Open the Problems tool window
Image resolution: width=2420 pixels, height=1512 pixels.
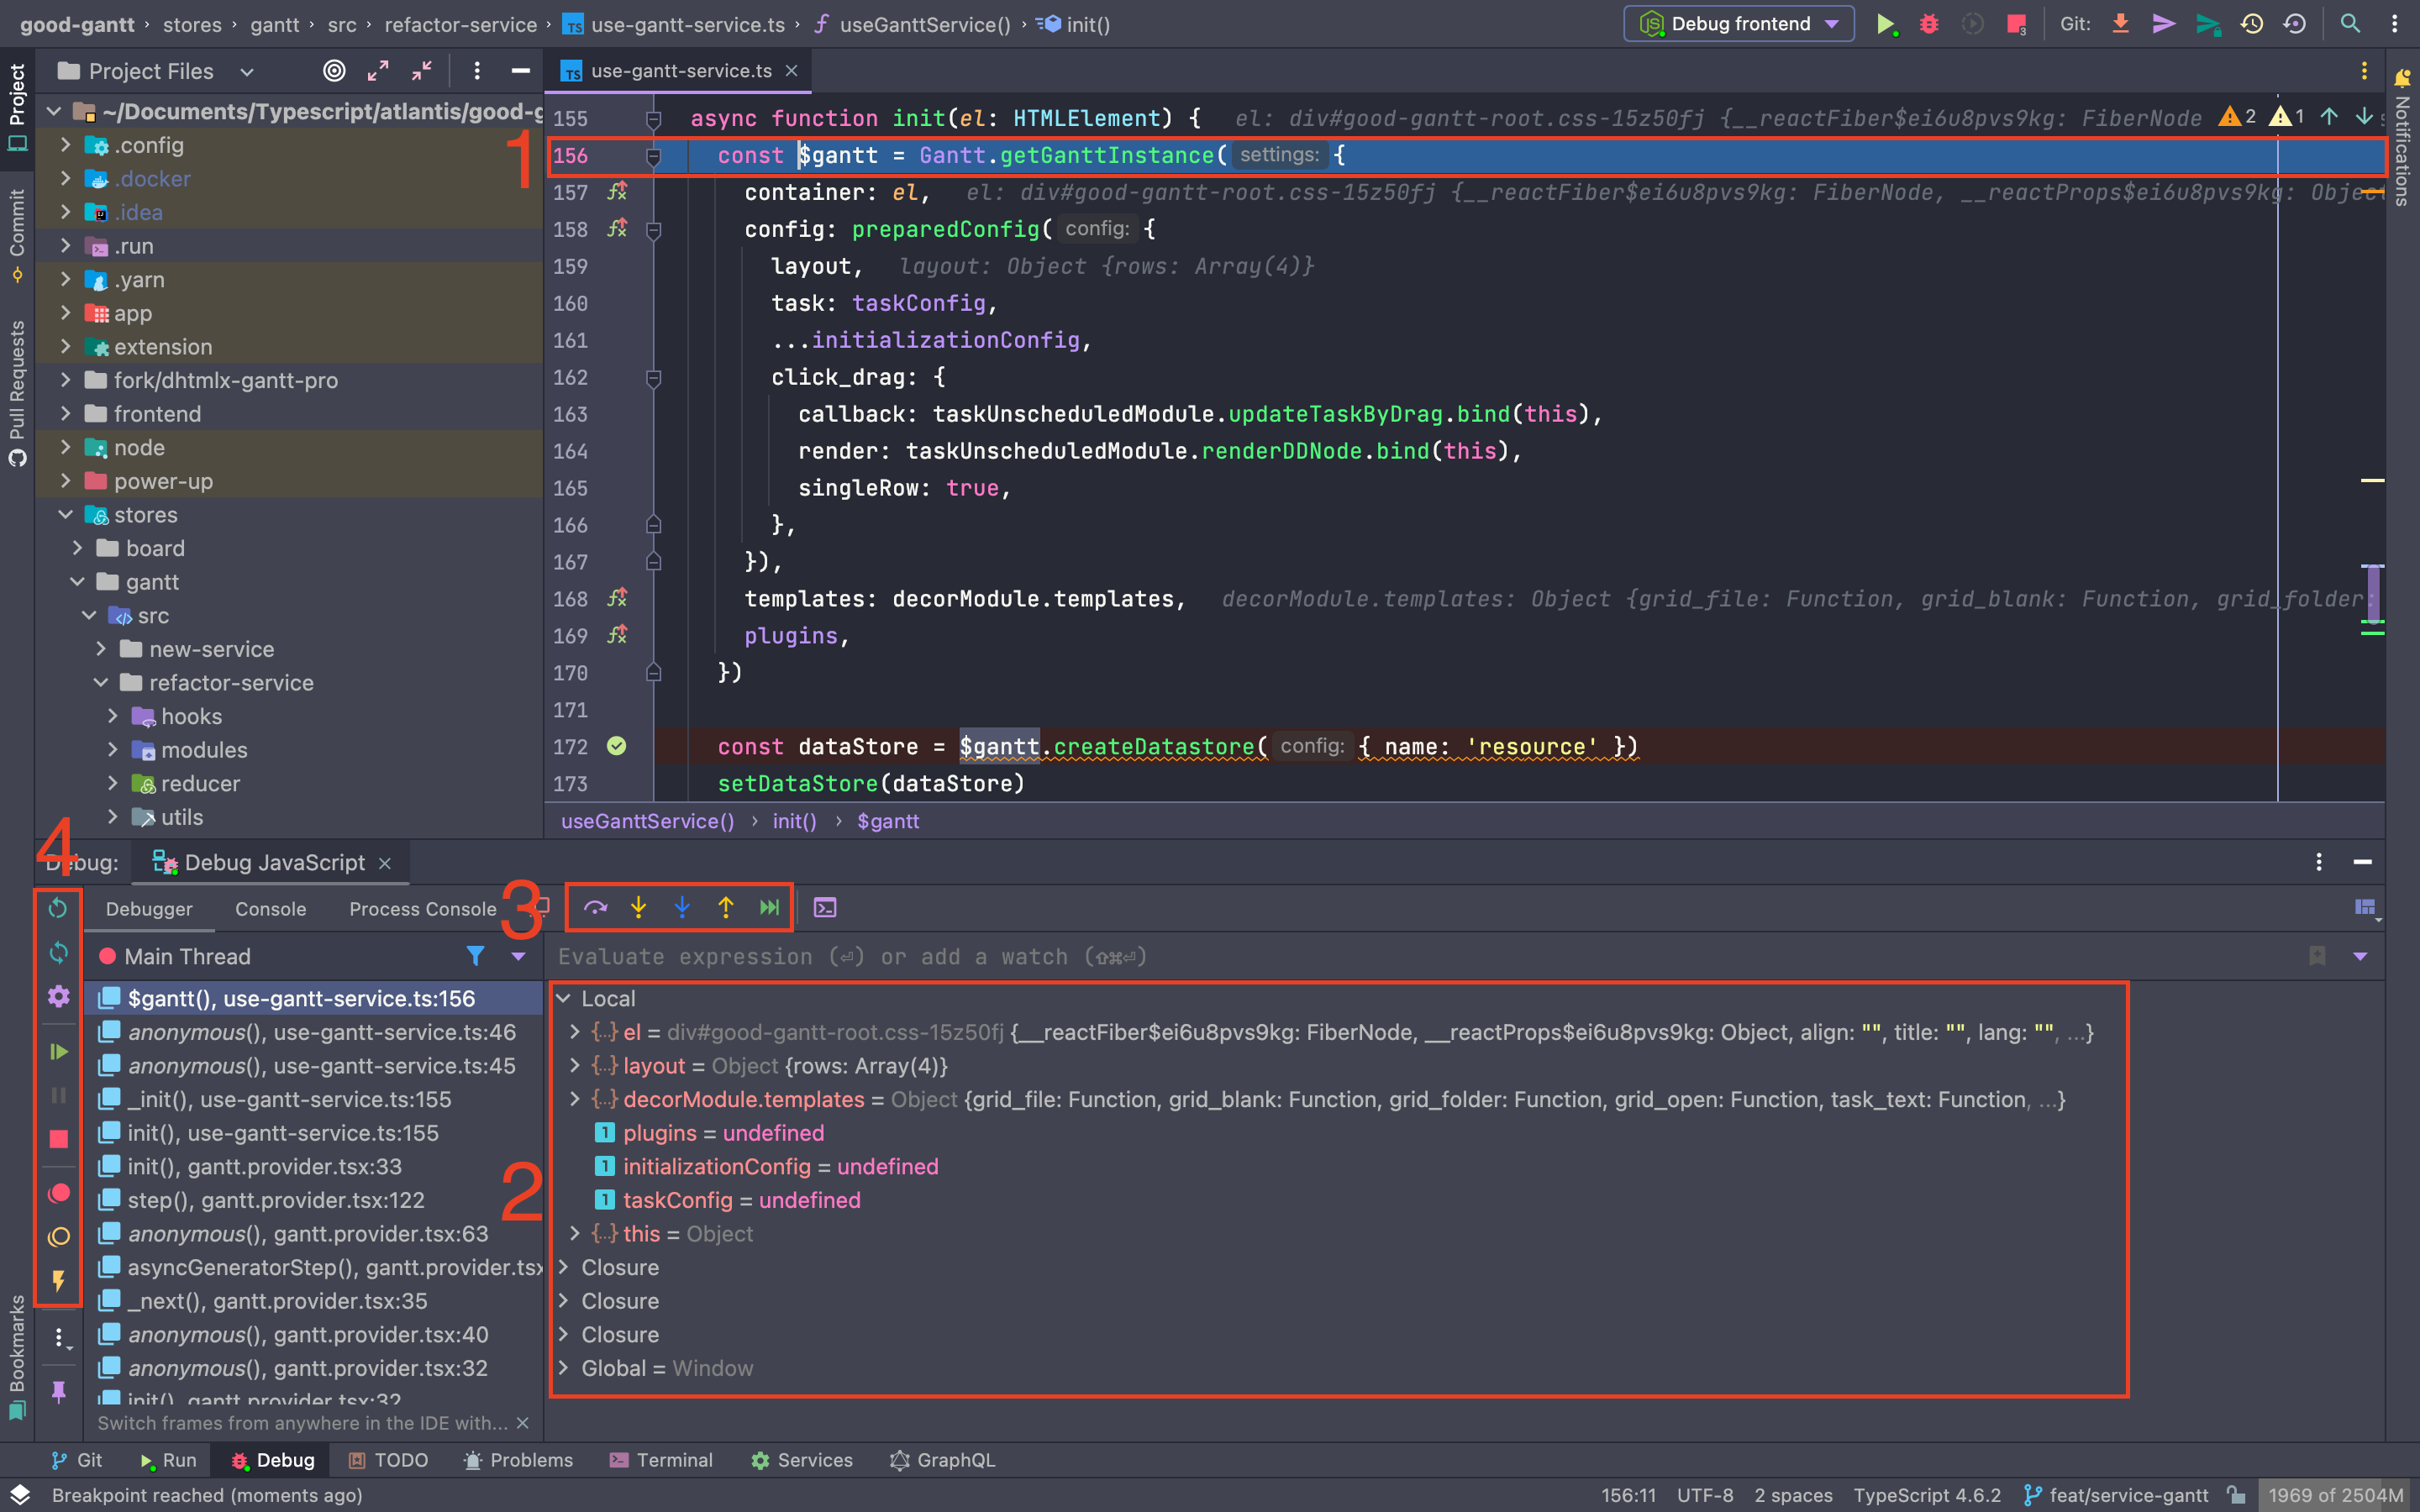click(518, 1460)
